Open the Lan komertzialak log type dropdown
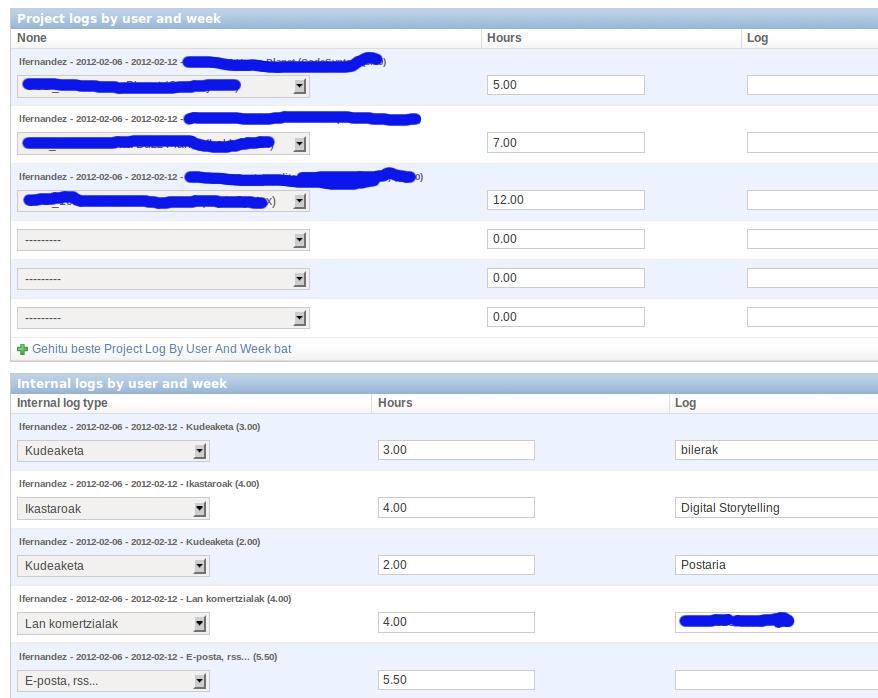Screen dimensions: 878x698 [x=114, y=624]
